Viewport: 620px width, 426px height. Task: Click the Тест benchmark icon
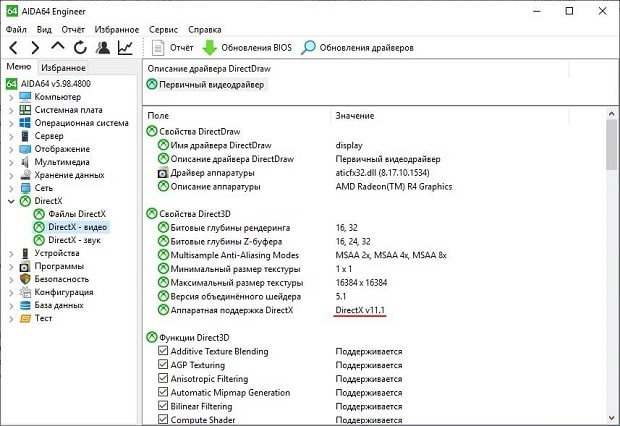25,318
